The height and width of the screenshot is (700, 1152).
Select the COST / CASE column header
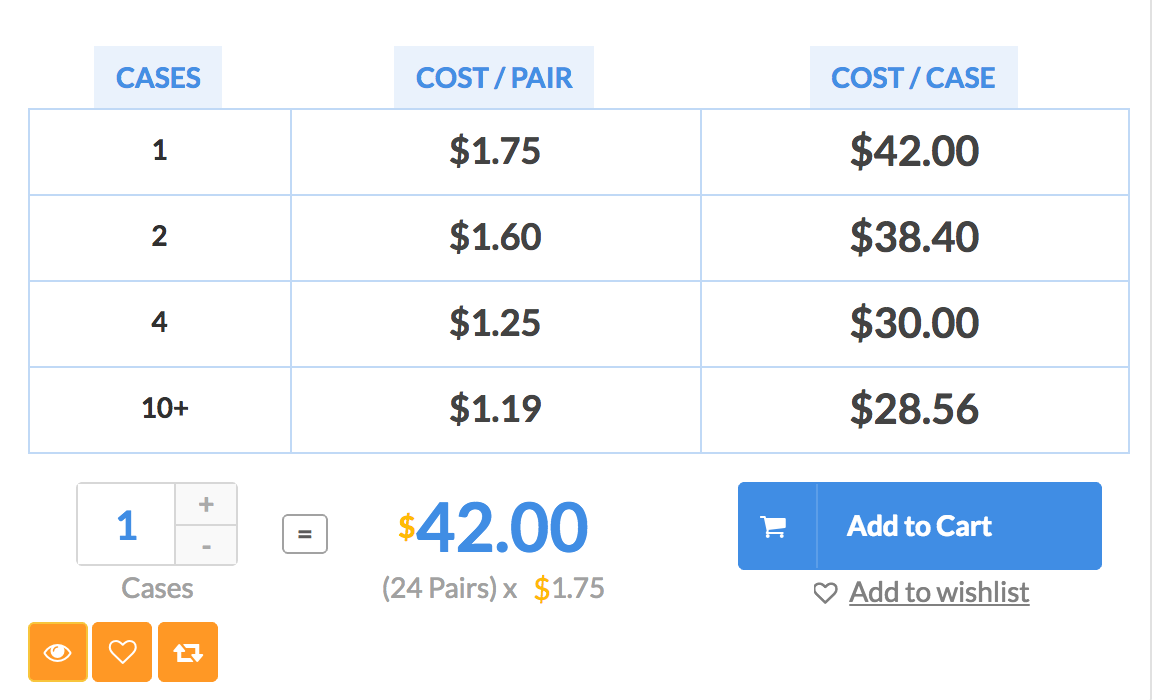(x=913, y=78)
